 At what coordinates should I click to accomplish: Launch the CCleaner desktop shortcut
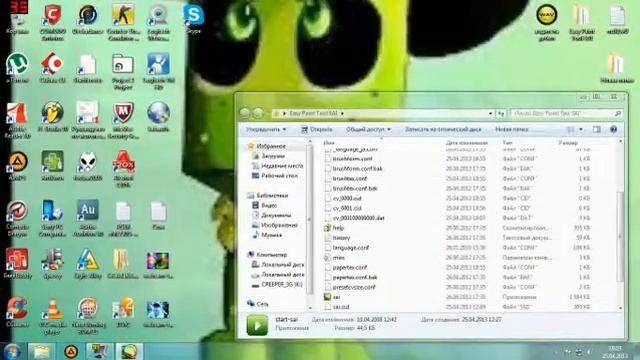coord(17,312)
